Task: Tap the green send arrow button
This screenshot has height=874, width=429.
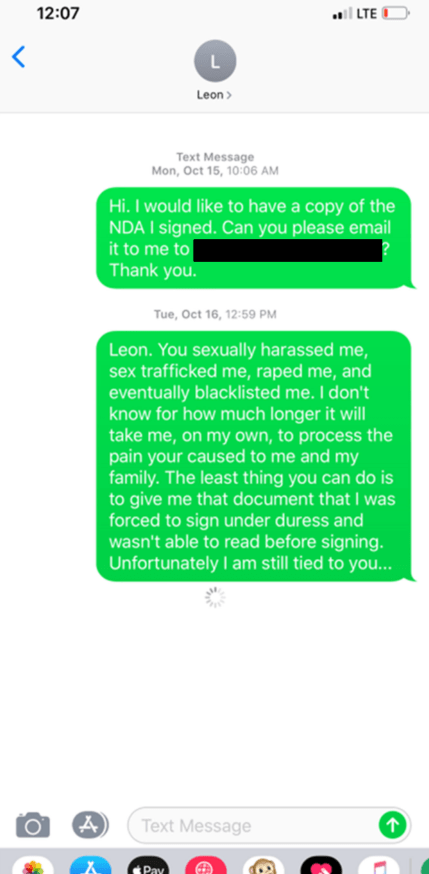Action: pyautogui.click(x=392, y=825)
